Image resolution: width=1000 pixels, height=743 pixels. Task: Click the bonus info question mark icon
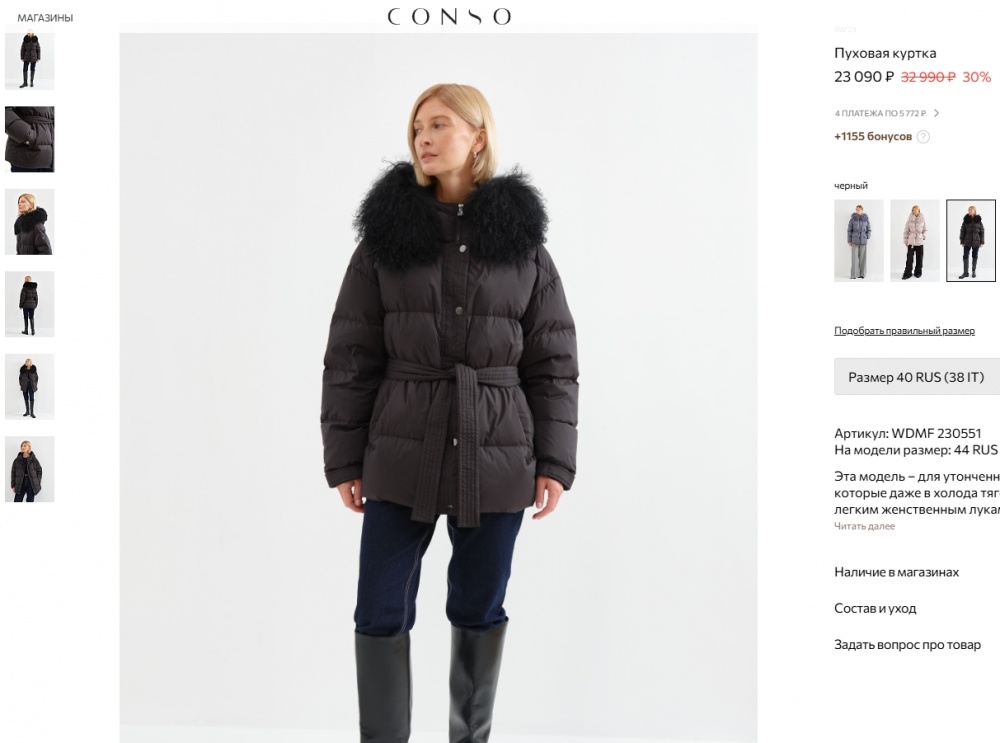pyautogui.click(x=923, y=137)
